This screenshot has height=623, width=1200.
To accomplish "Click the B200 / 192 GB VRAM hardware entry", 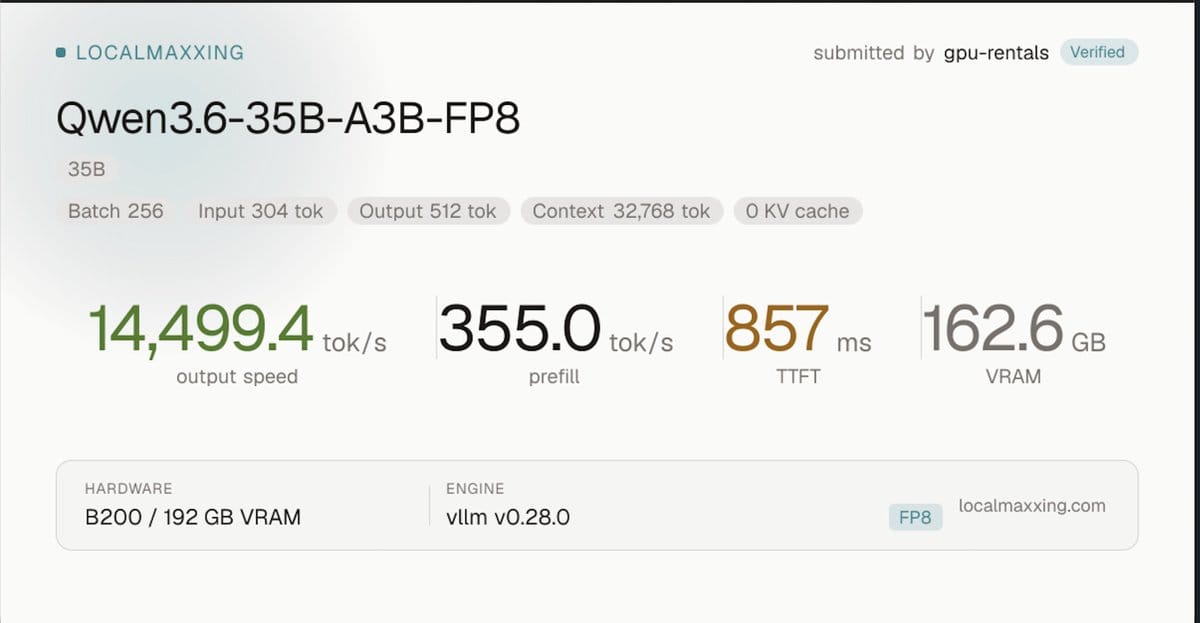I will coord(193,517).
